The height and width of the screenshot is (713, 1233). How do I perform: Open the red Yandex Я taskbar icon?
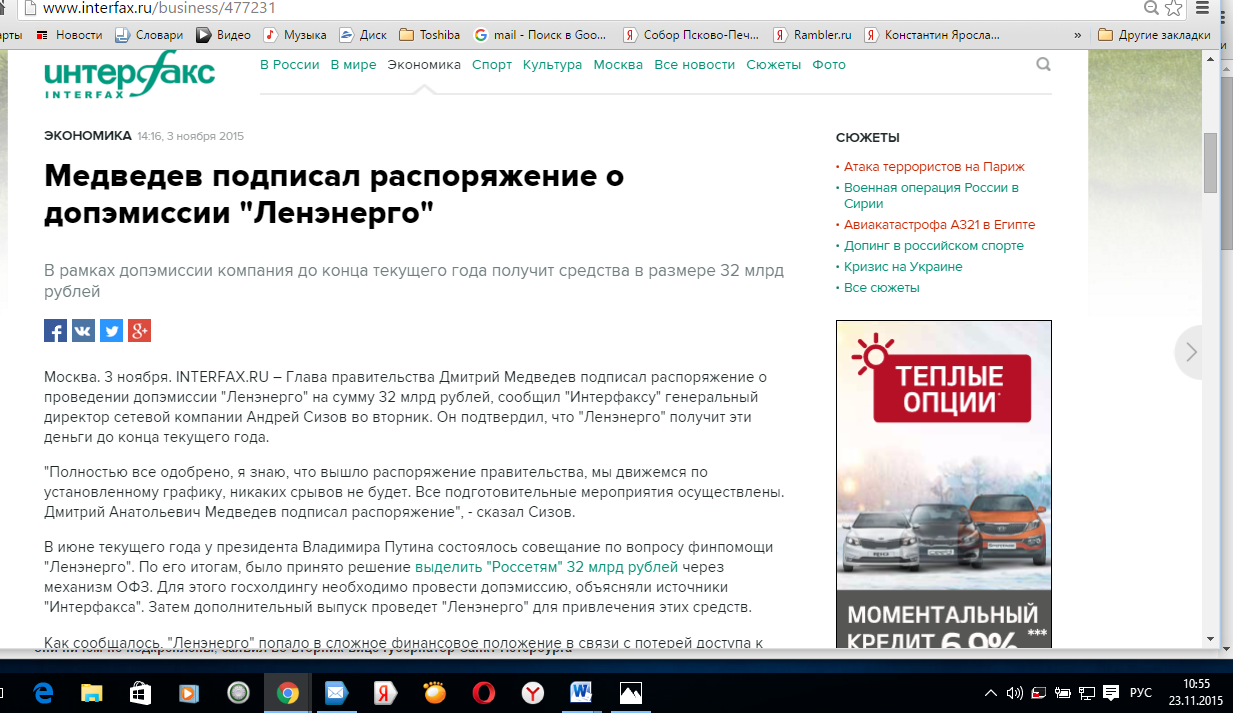click(385, 692)
